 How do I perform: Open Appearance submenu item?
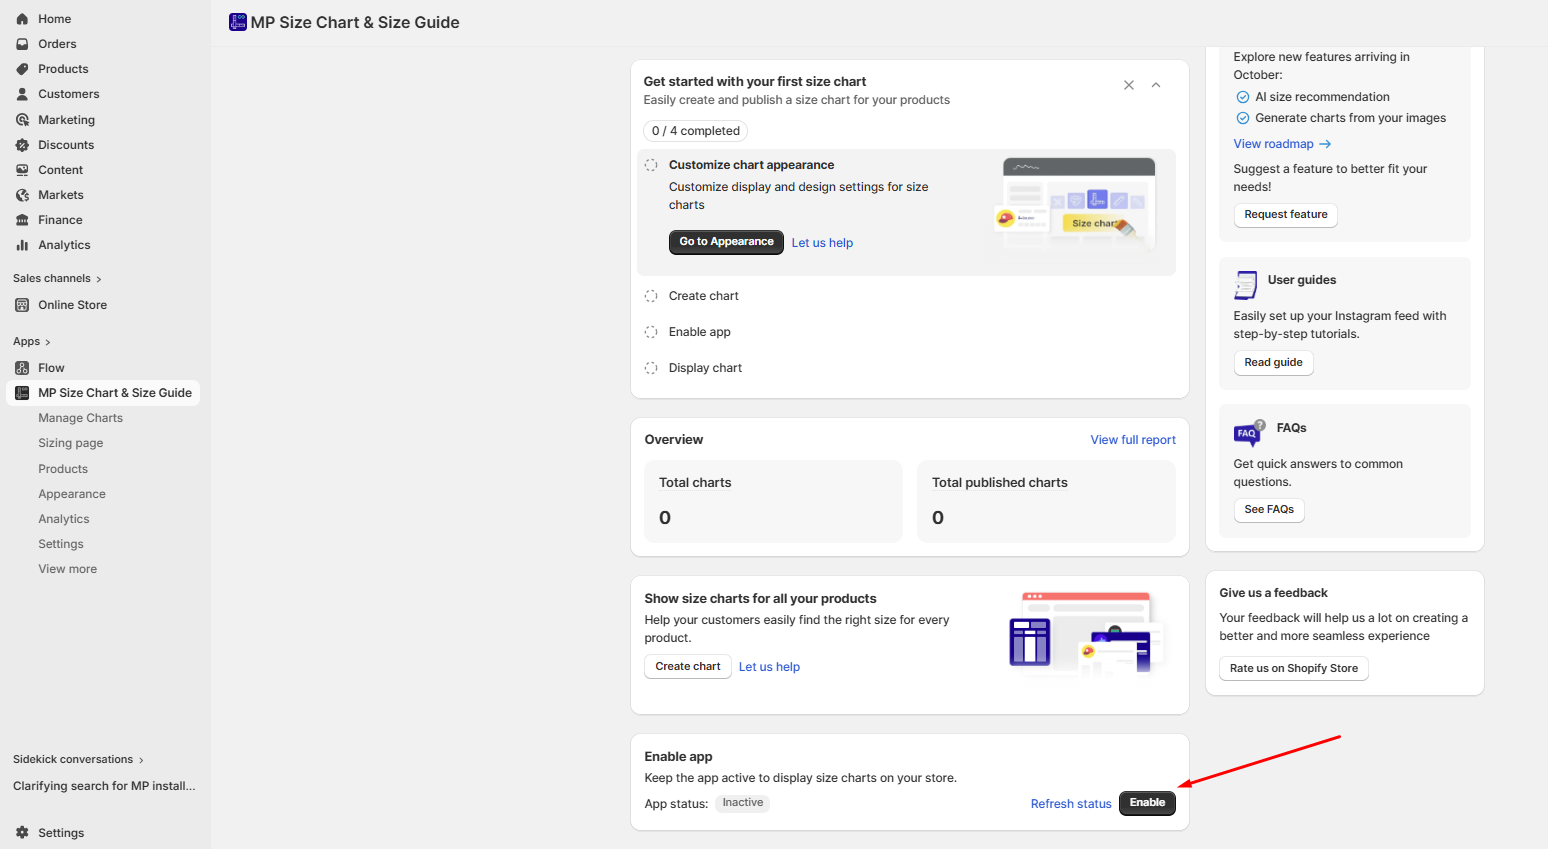click(x=72, y=494)
